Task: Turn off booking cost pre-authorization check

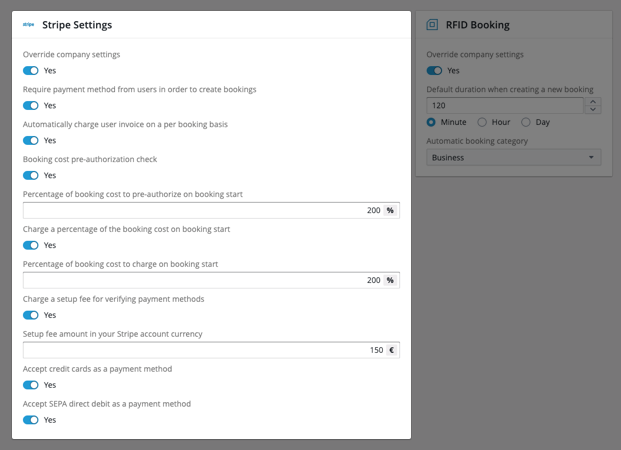Action: click(x=31, y=176)
